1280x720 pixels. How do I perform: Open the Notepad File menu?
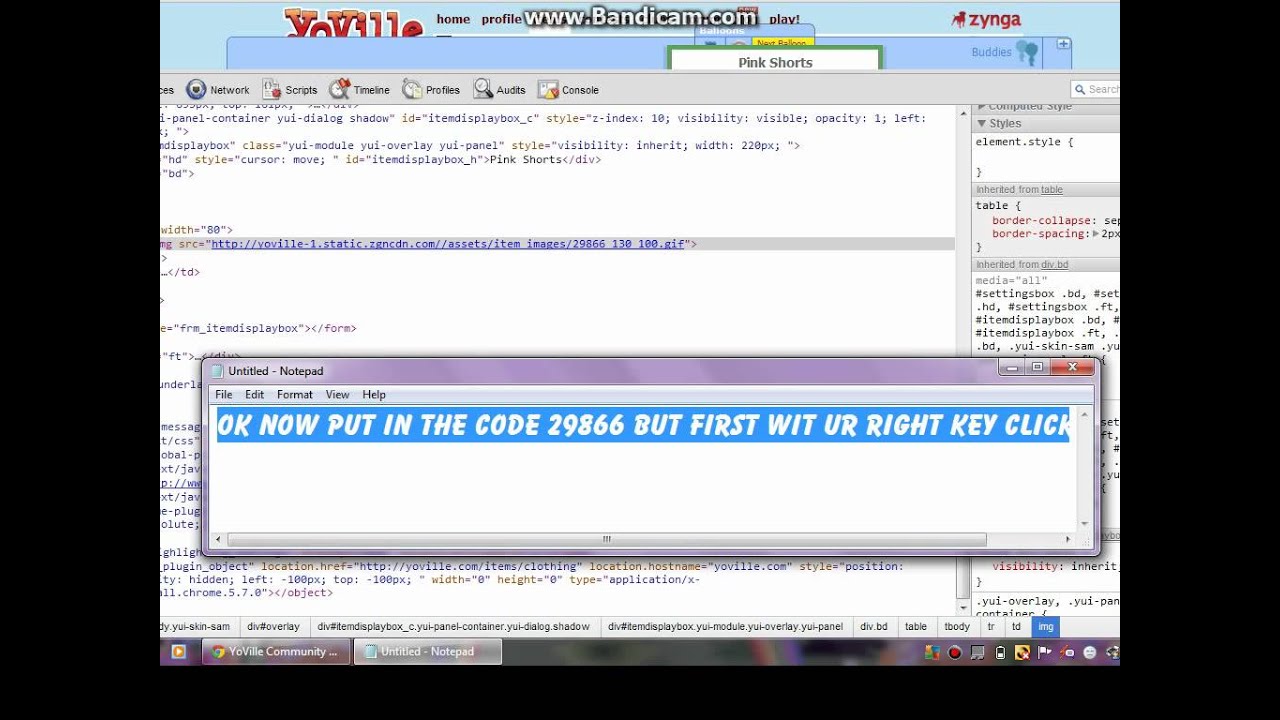pyautogui.click(x=223, y=395)
